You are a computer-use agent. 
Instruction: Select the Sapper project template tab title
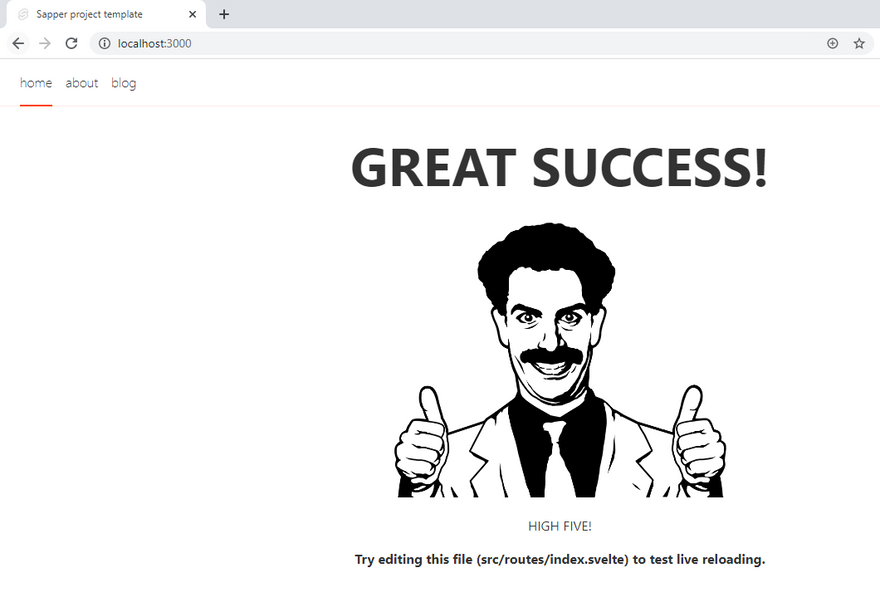pos(89,14)
